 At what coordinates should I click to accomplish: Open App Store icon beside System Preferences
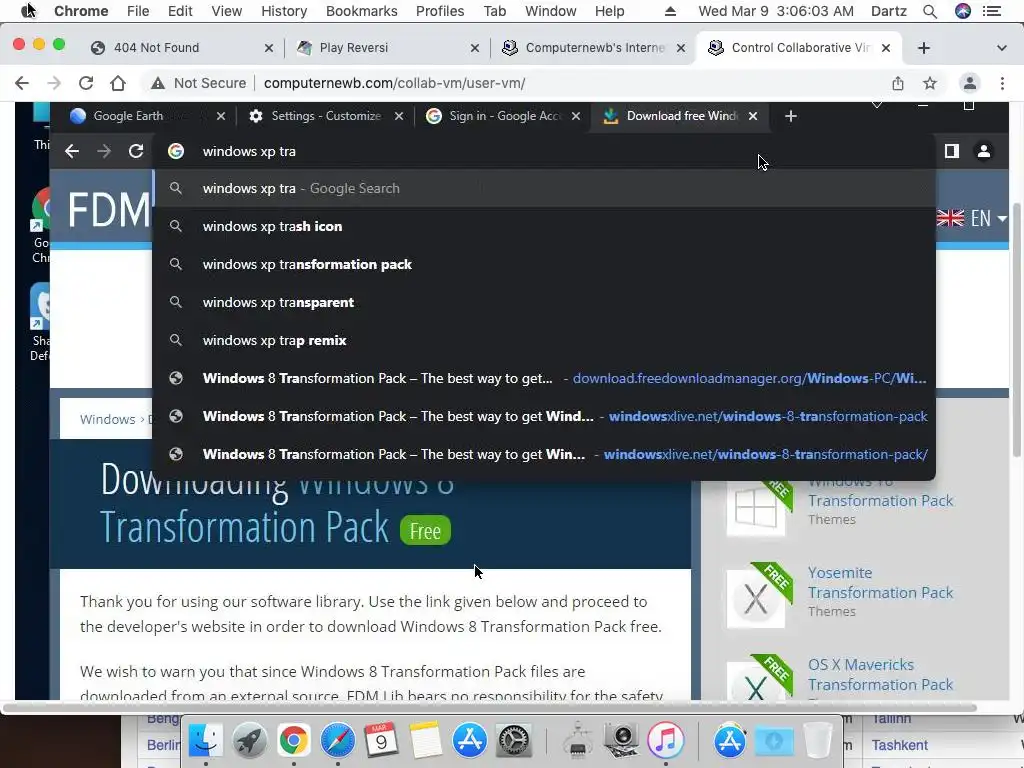click(x=470, y=741)
